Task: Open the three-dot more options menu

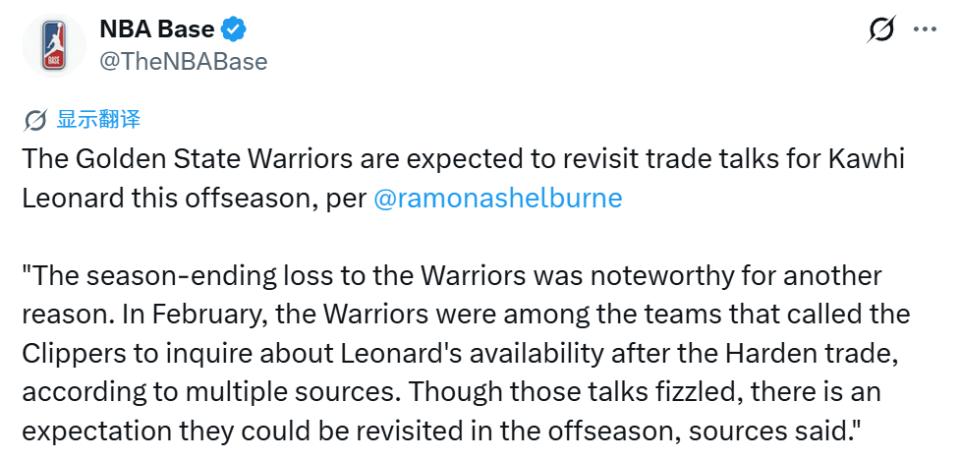Action: 922,31
